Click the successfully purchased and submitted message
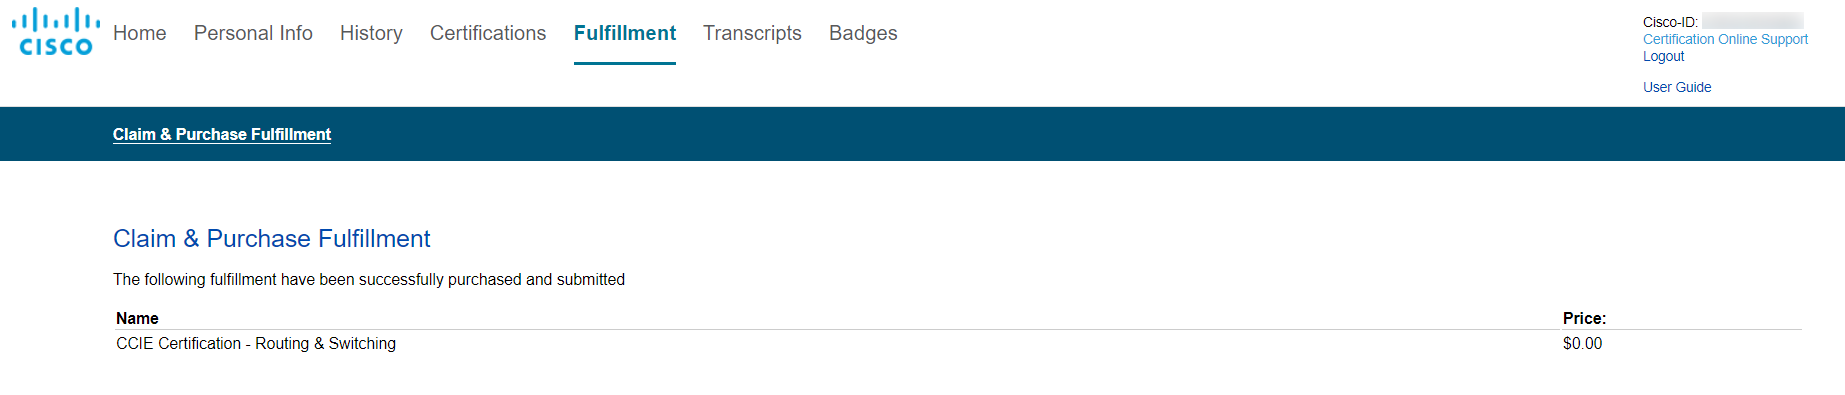The image size is (1845, 395). 369,279
